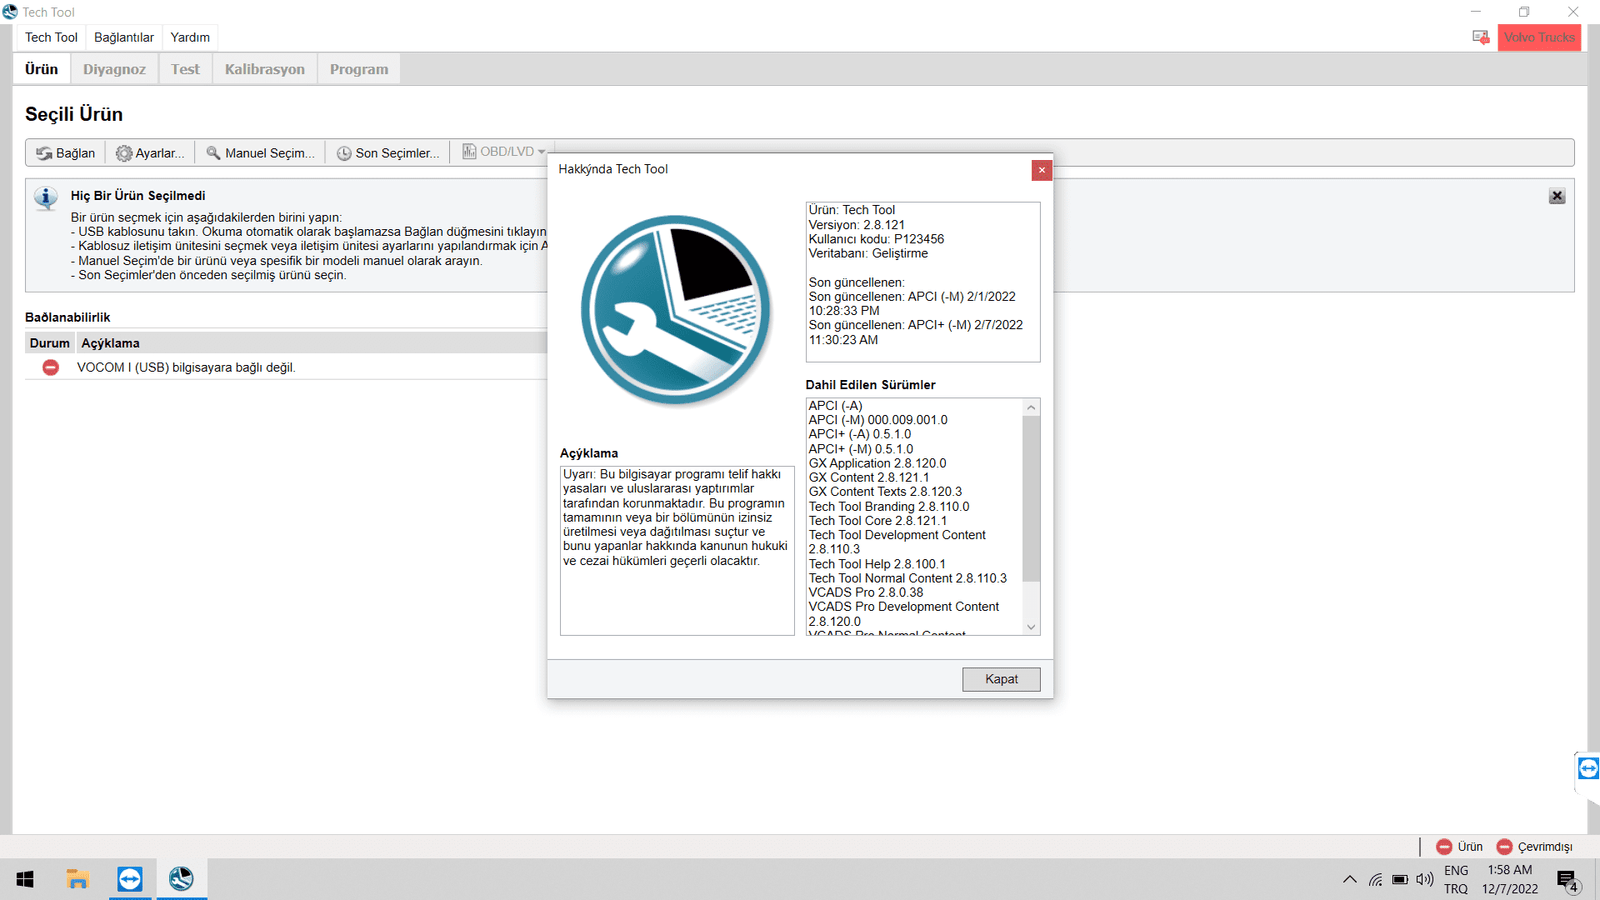Switch to the Diyagnoz tab

pos(114,69)
